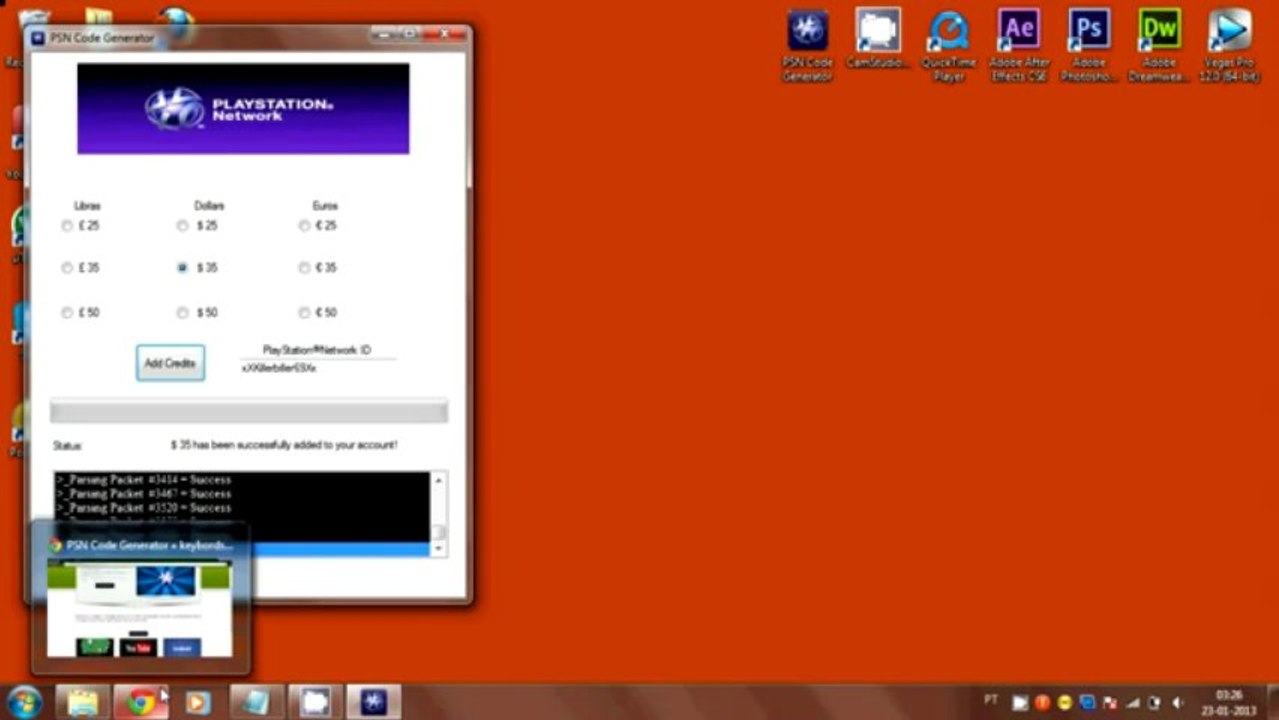This screenshot has height=720, width=1279.
Task: Click the log box scroll-down arrow
Action: pos(438,549)
